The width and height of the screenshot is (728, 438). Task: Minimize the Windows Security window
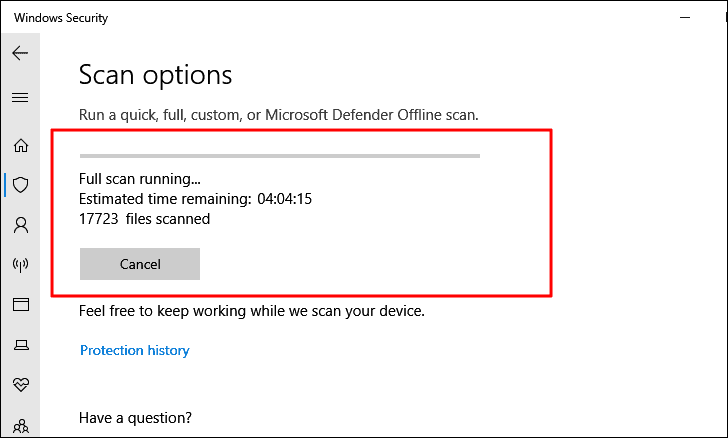(685, 18)
